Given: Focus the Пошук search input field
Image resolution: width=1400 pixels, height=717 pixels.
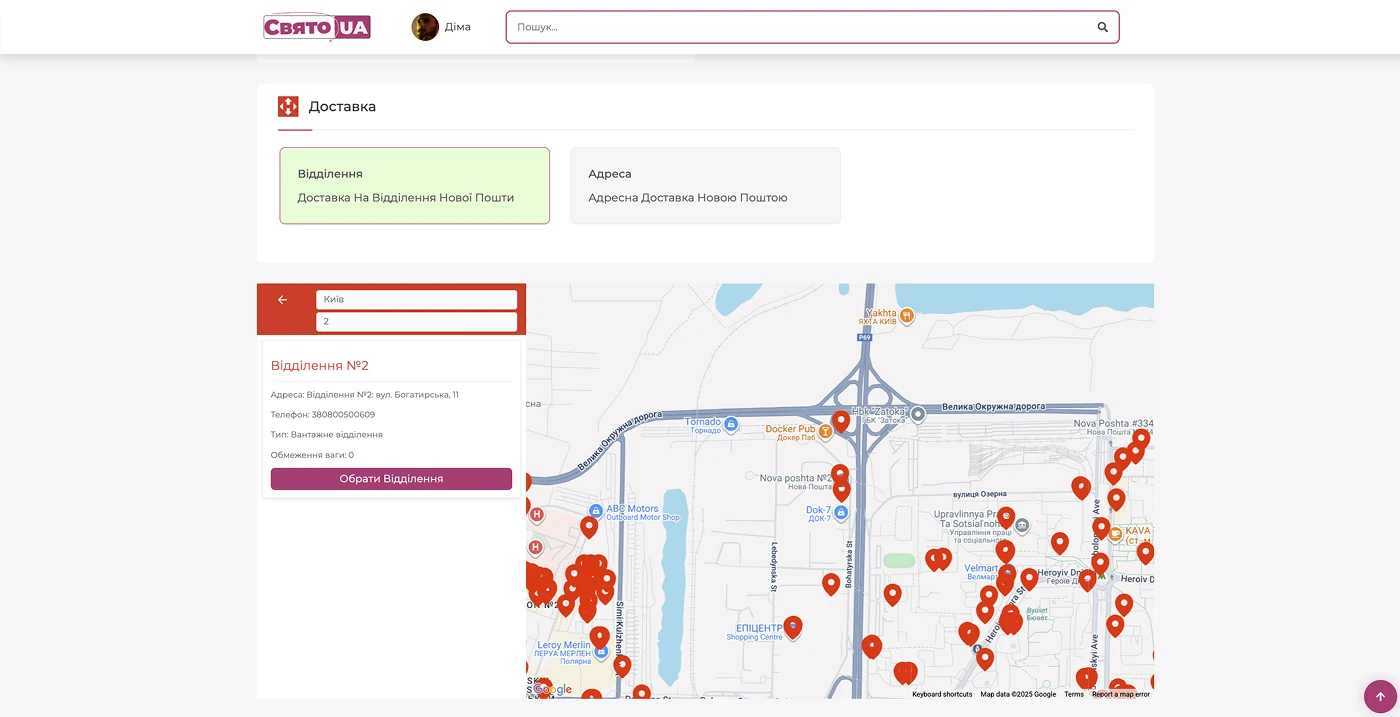Looking at the screenshot, I should click(800, 27).
